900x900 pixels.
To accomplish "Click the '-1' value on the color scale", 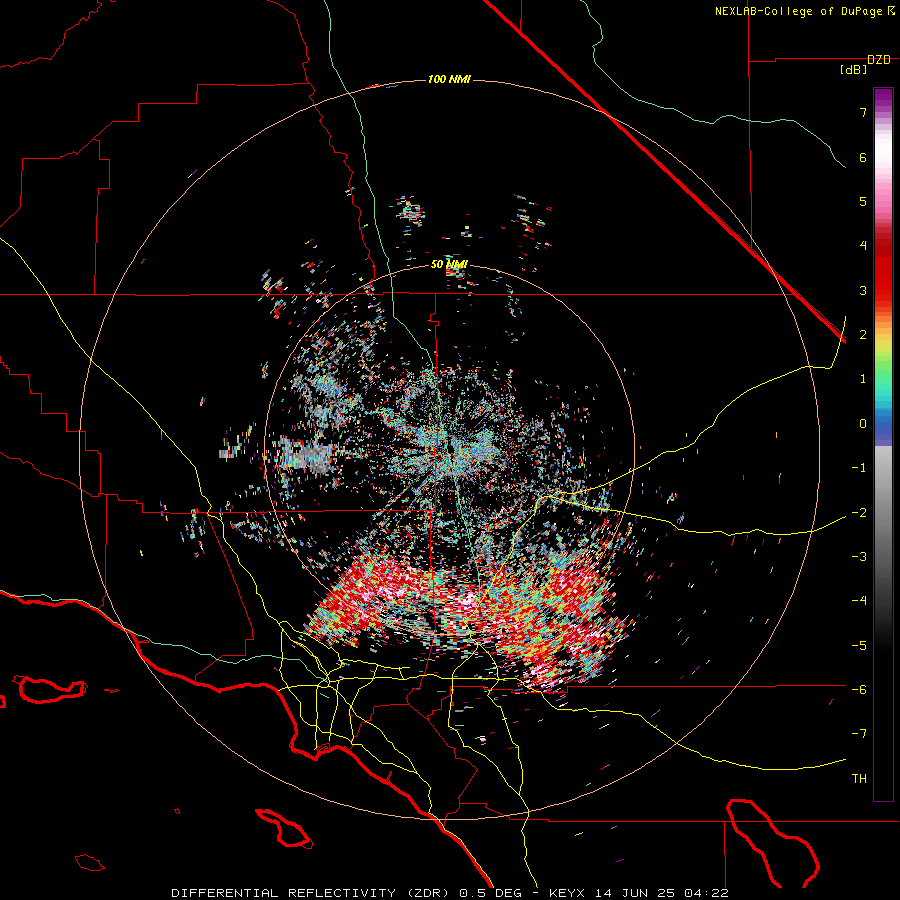I will [859, 468].
